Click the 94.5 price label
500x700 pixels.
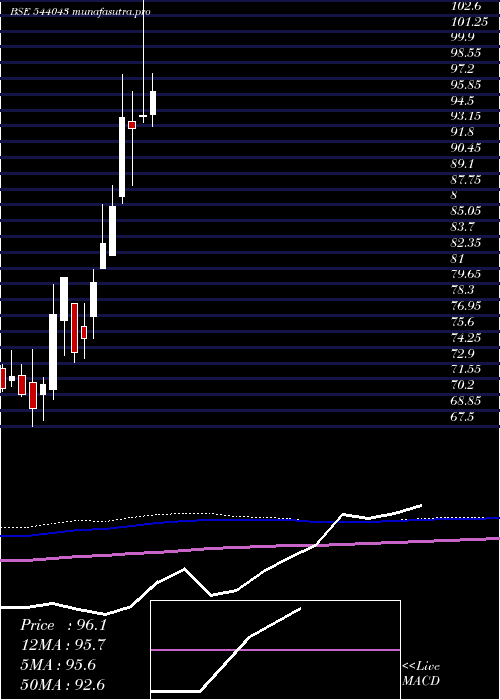(x=462, y=100)
